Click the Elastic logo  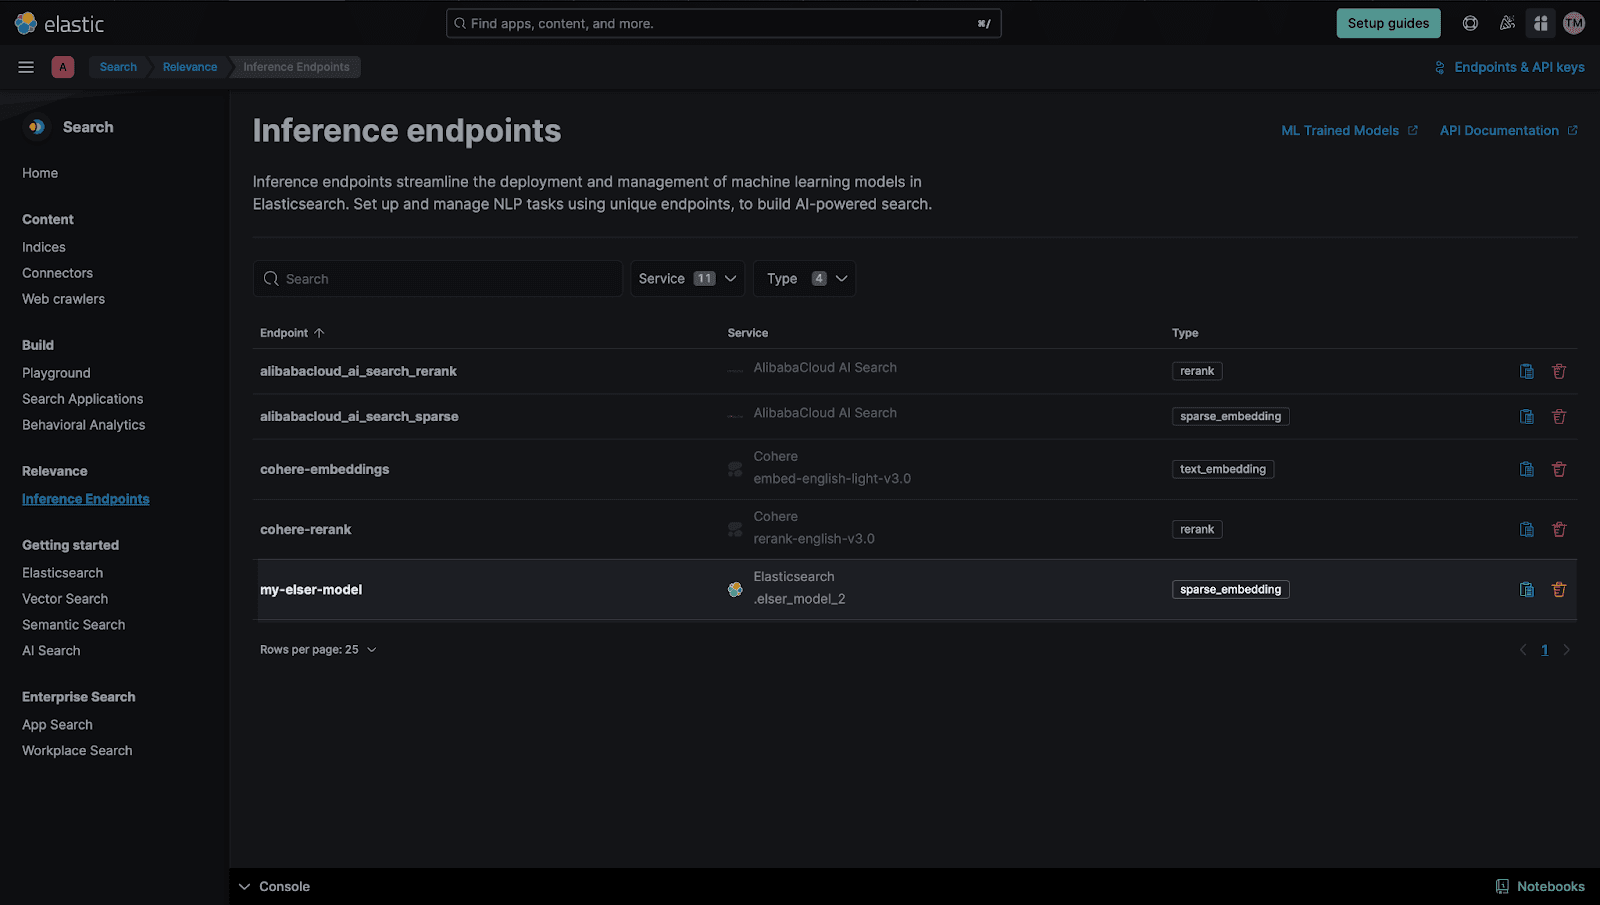pyautogui.click(x=60, y=23)
